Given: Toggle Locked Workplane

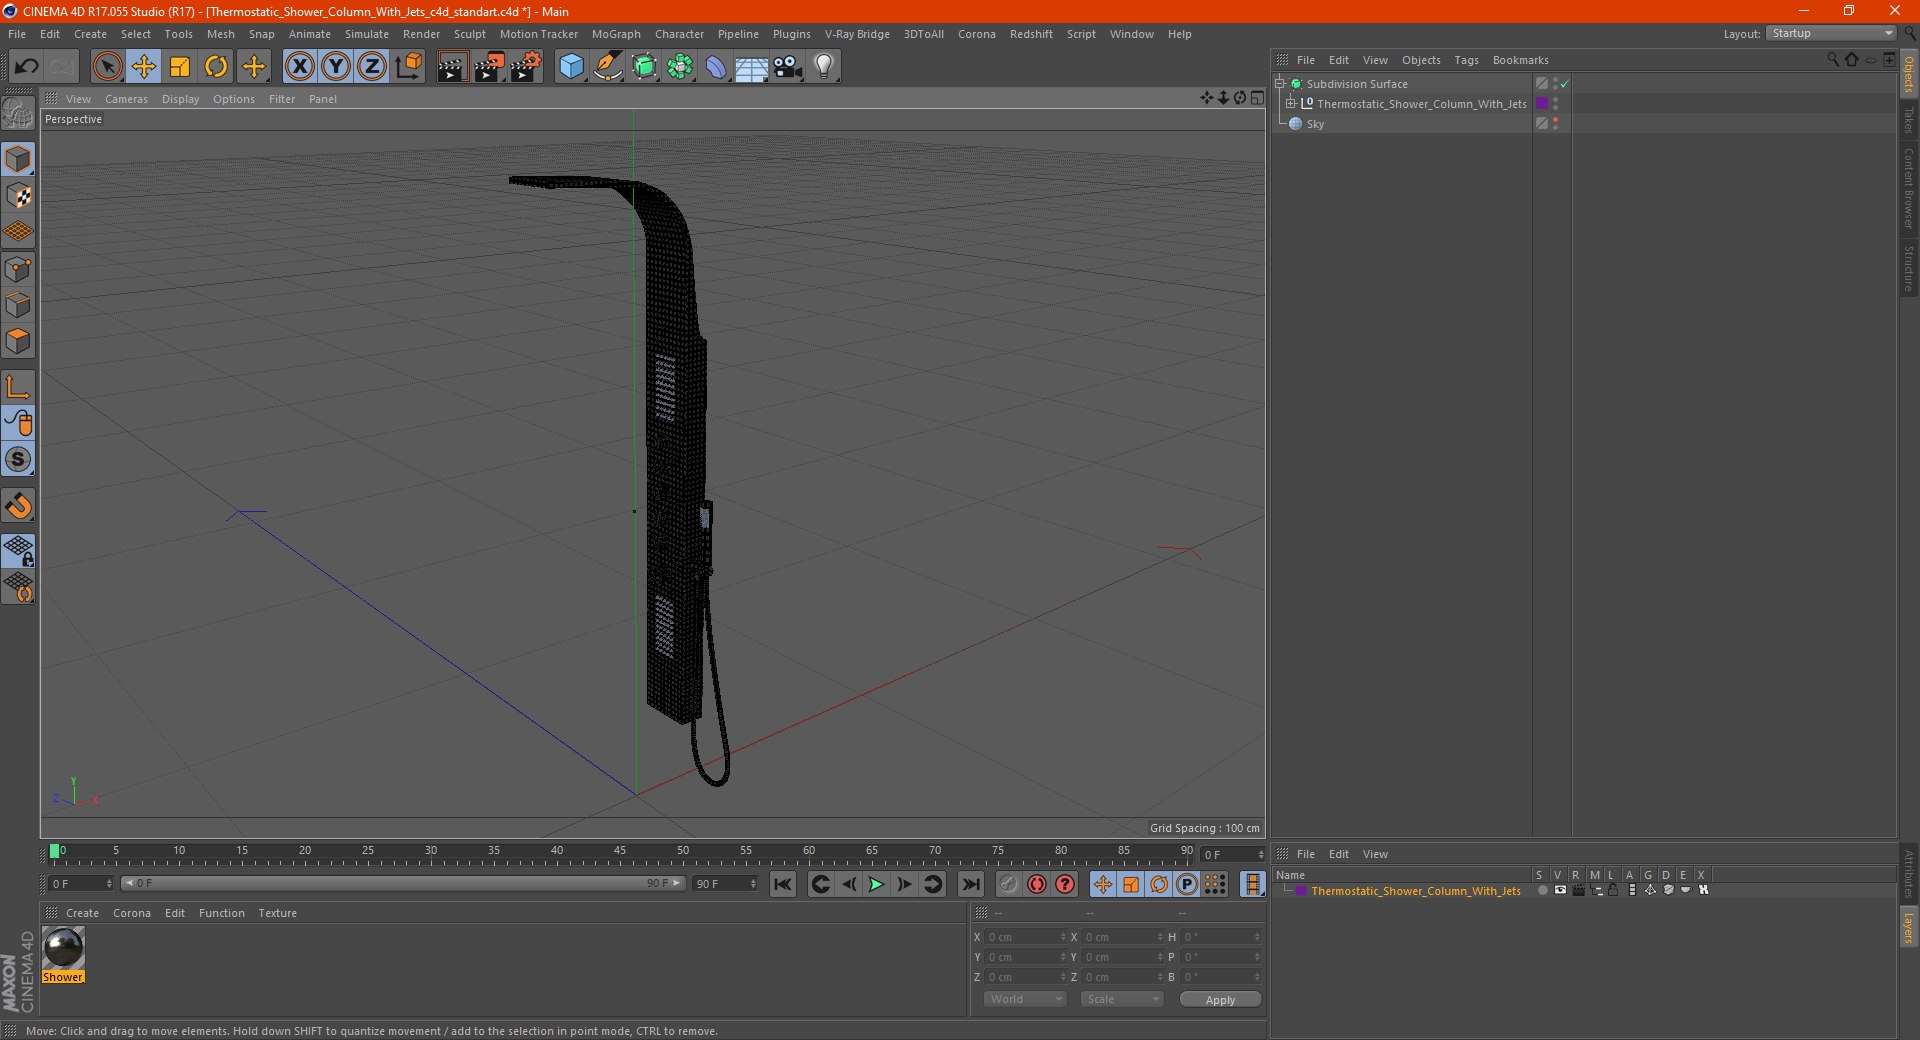Looking at the screenshot, I should (19, 550).
